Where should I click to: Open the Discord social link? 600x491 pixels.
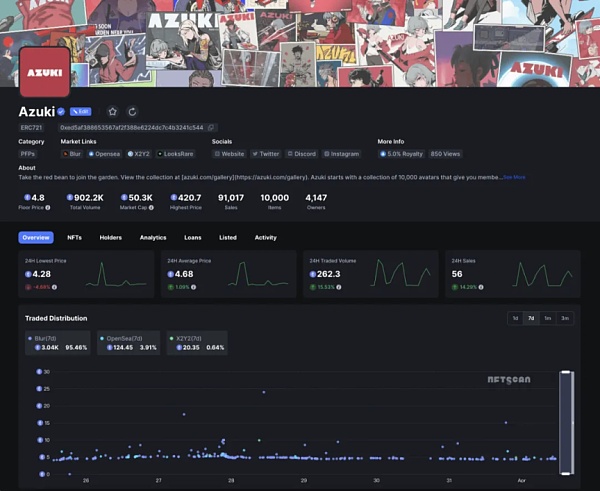[302, 154]
